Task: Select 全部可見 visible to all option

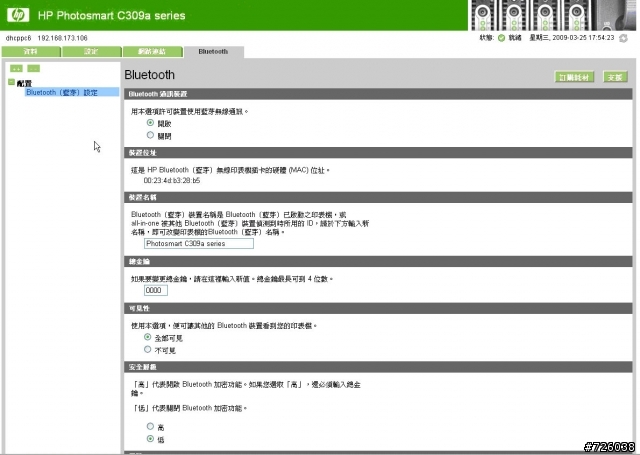Action: pyautogui.click(x=147, y=337)
